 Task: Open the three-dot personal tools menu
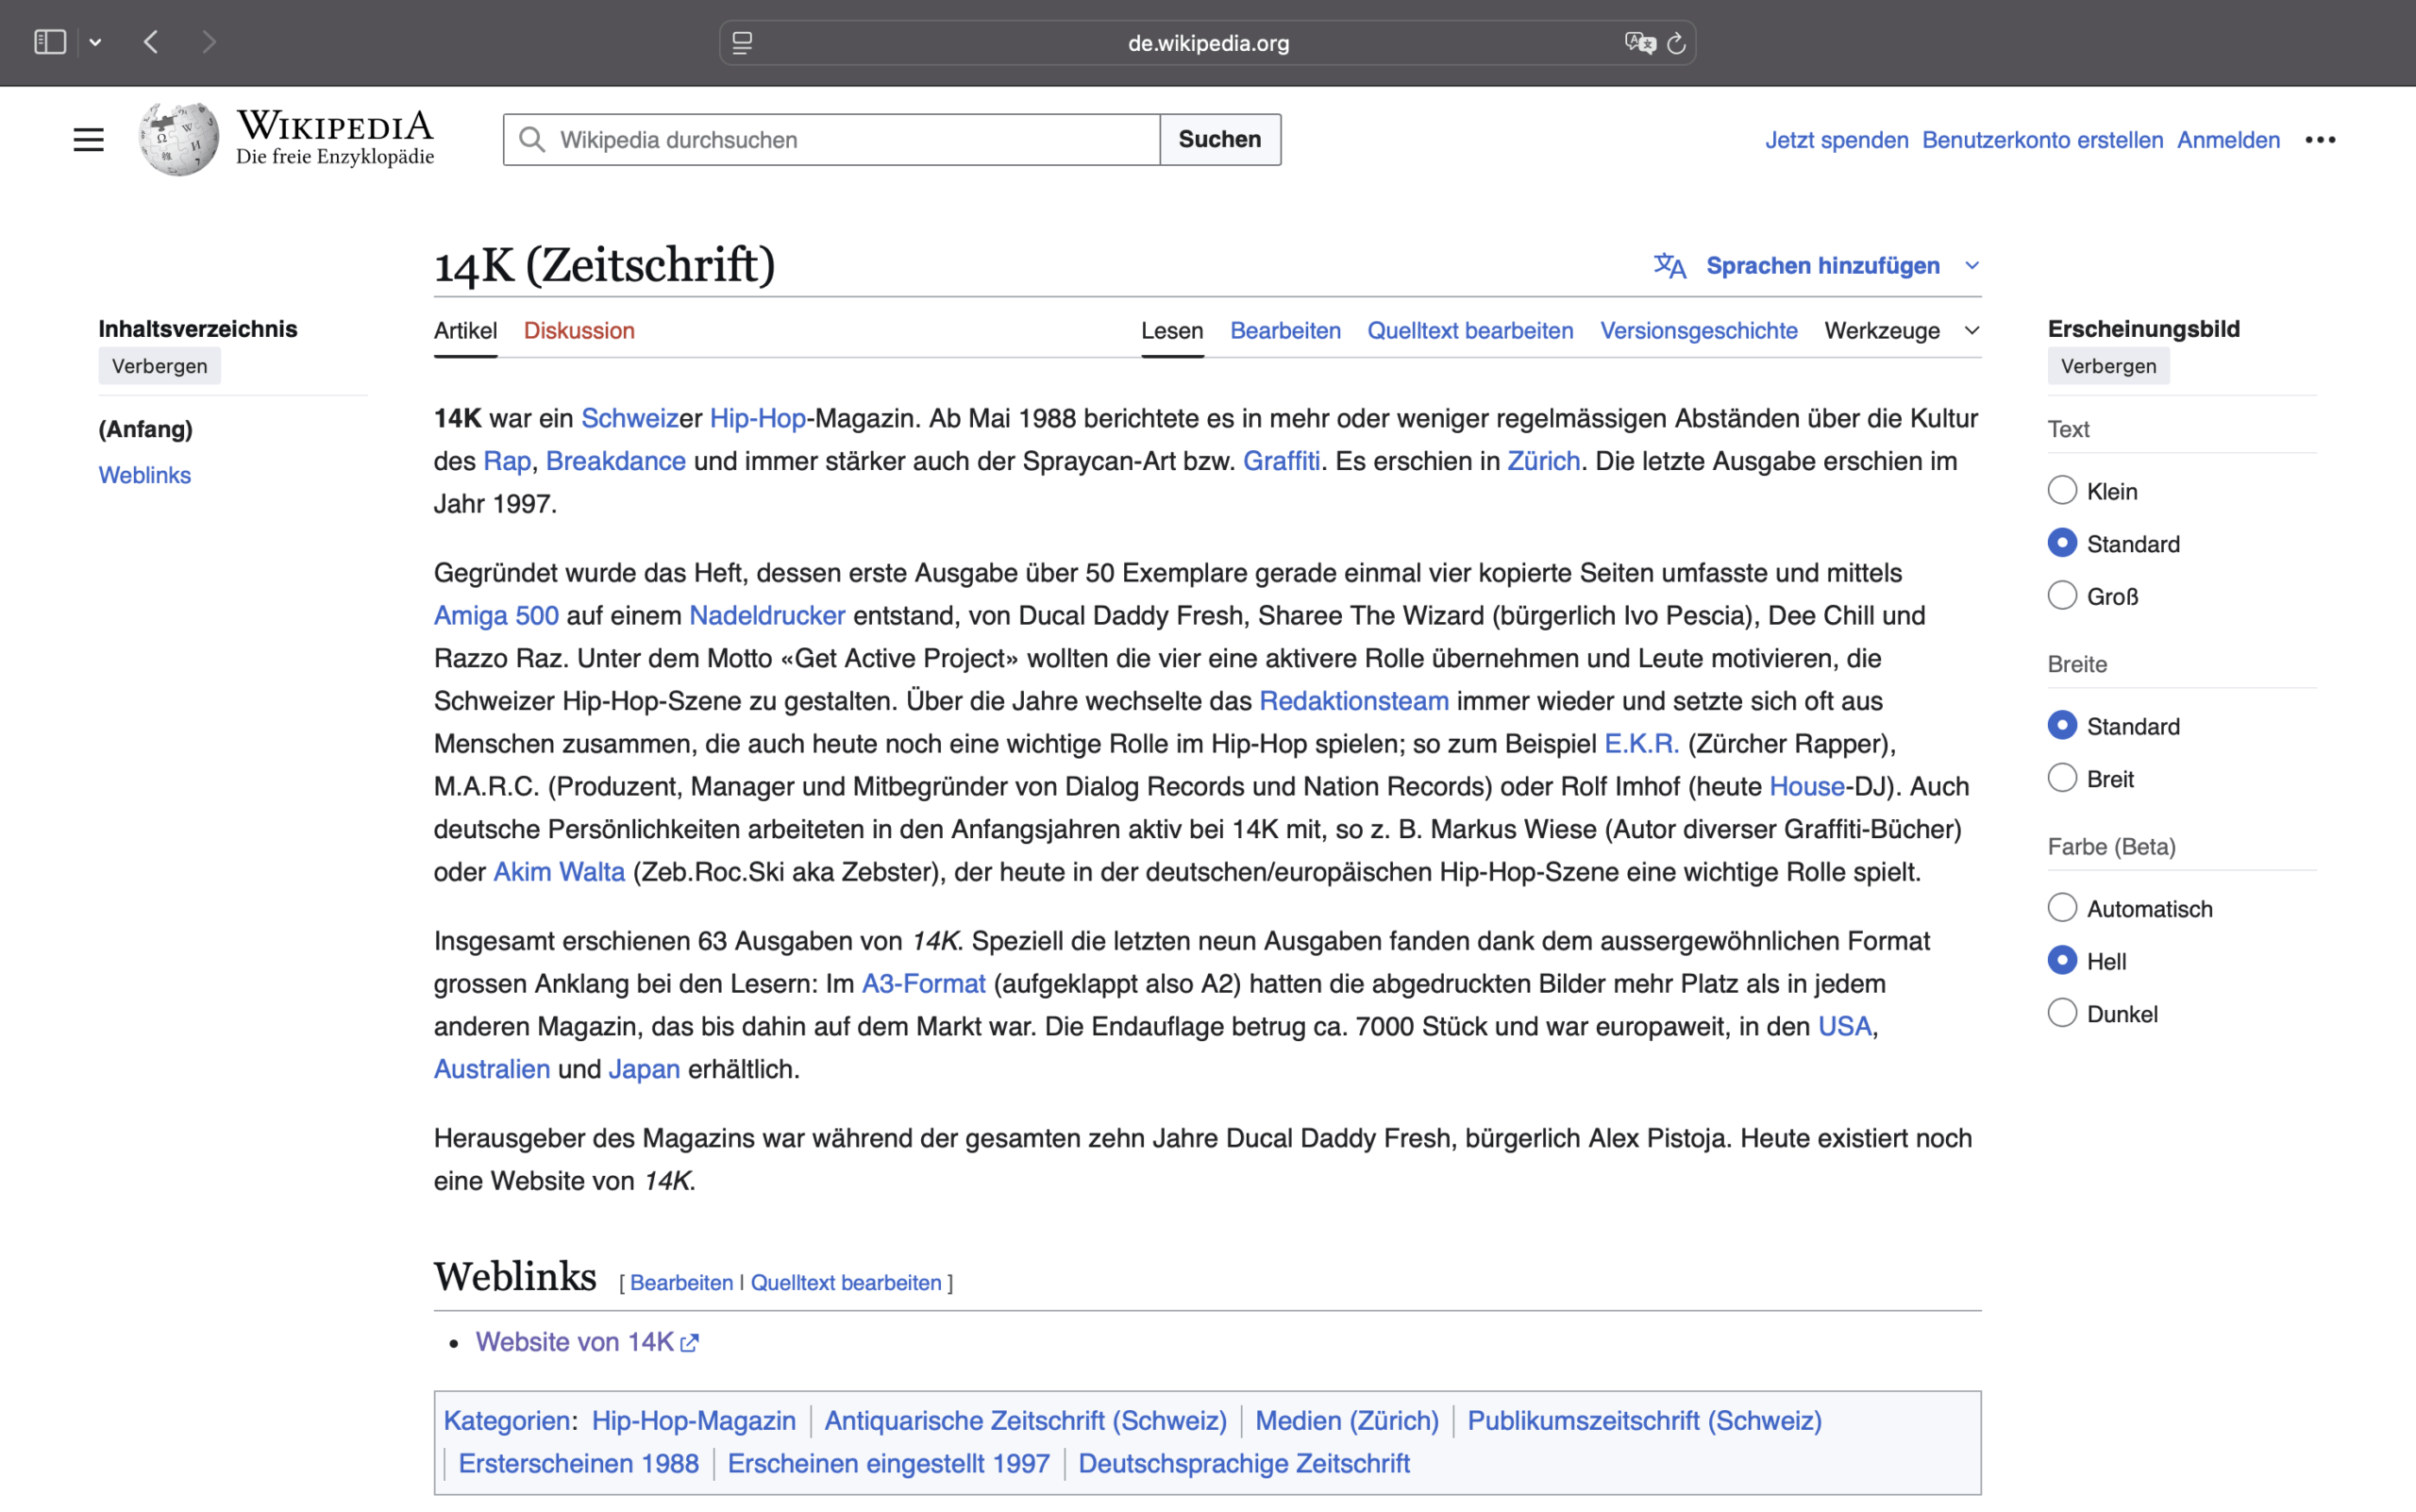[x=2320, y=140]
